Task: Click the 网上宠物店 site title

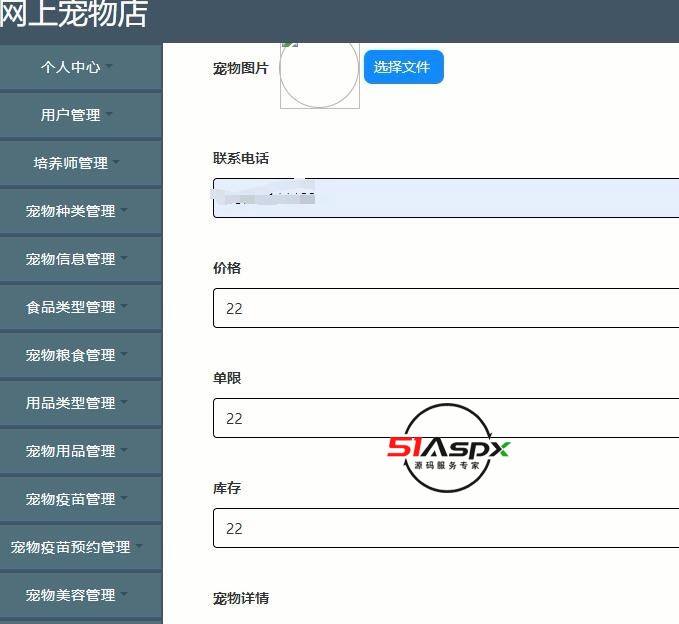Action: pyautogui.click(x=74, y=14)
